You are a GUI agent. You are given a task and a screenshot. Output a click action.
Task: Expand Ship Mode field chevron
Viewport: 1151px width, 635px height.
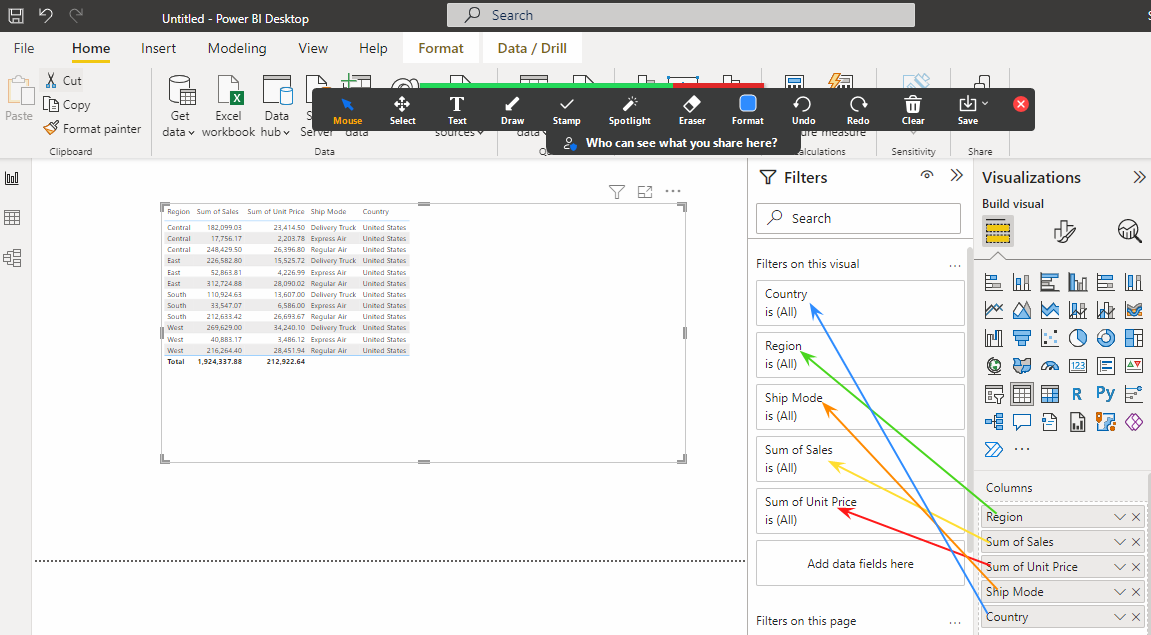(x=1119, y=592)
